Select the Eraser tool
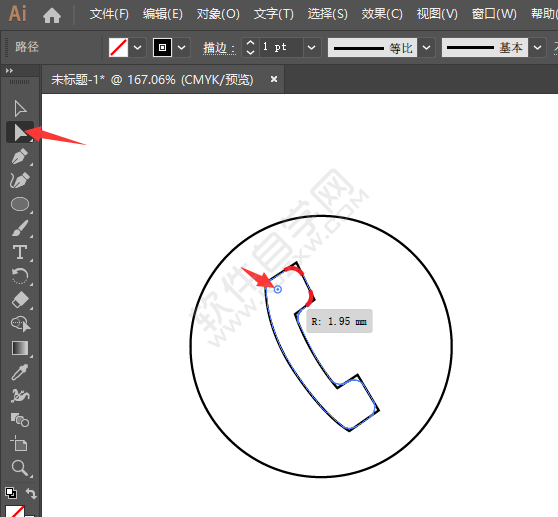The height and width of the screenshot is (517, 558). (x=20, y=300)
